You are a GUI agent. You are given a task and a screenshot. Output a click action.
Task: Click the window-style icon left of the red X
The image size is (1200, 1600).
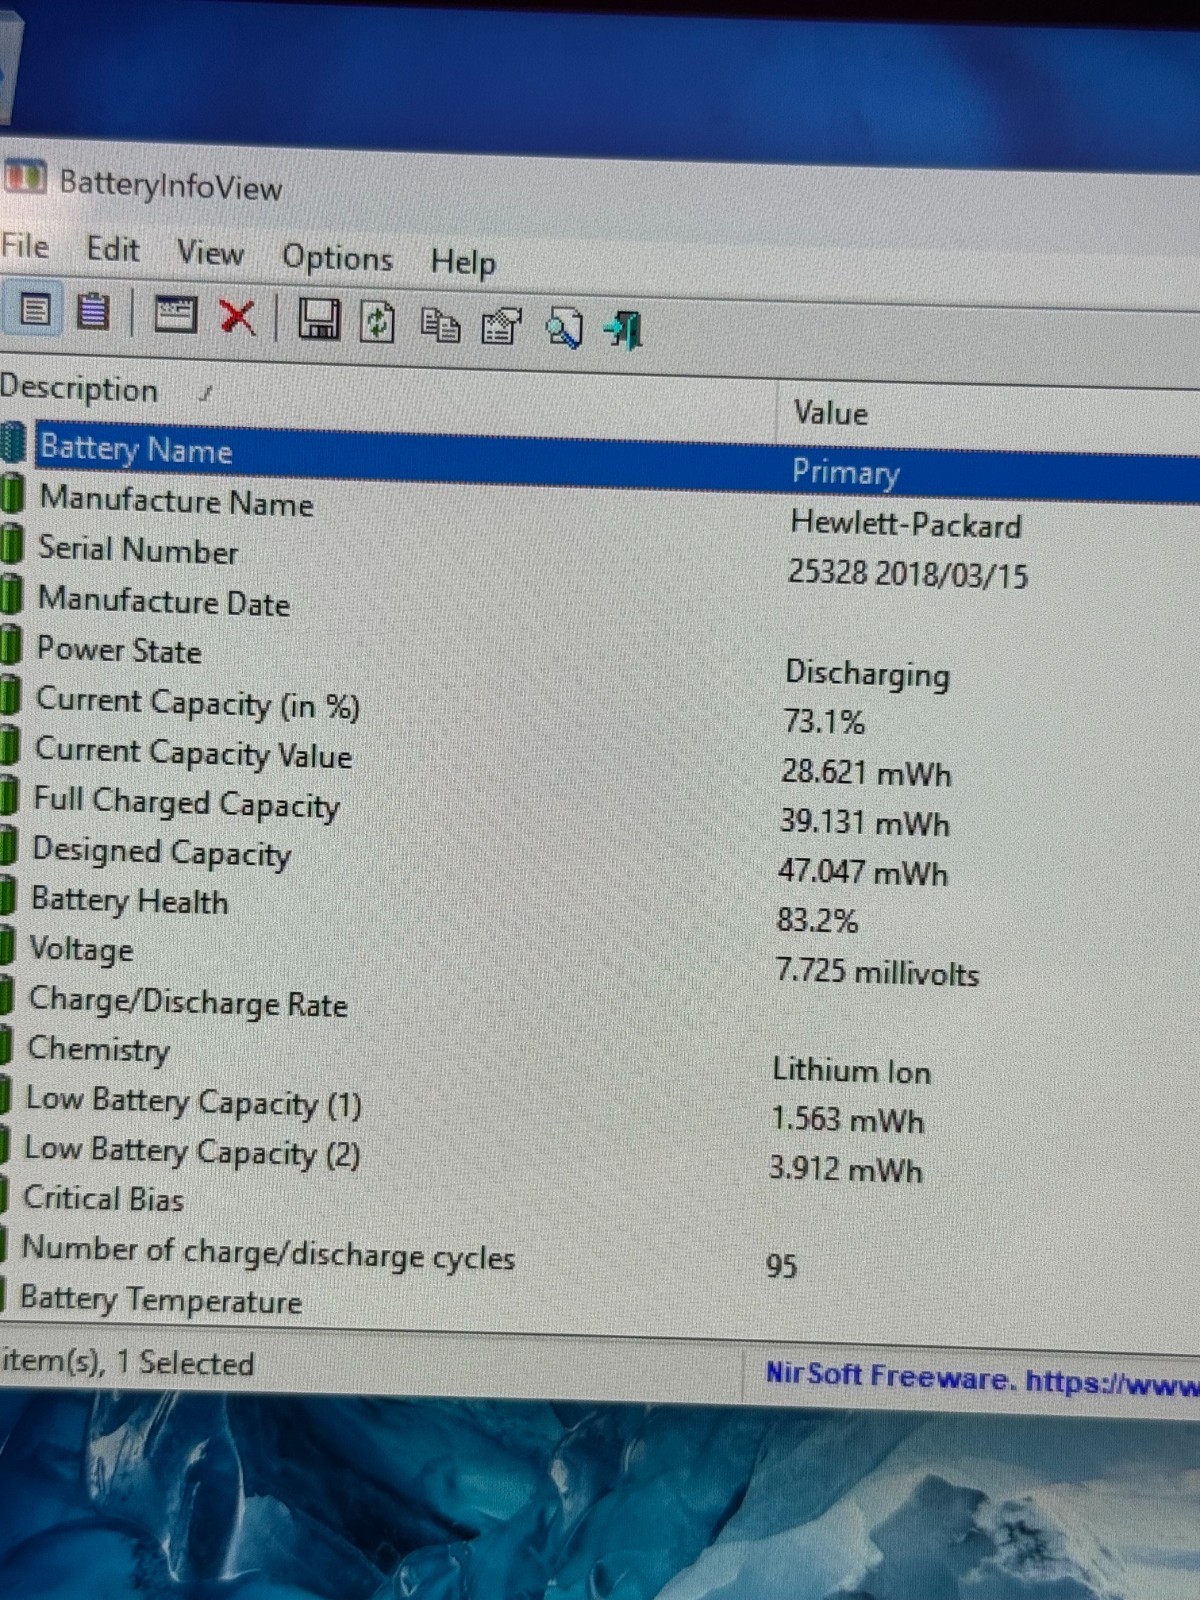tap(174, 315)
